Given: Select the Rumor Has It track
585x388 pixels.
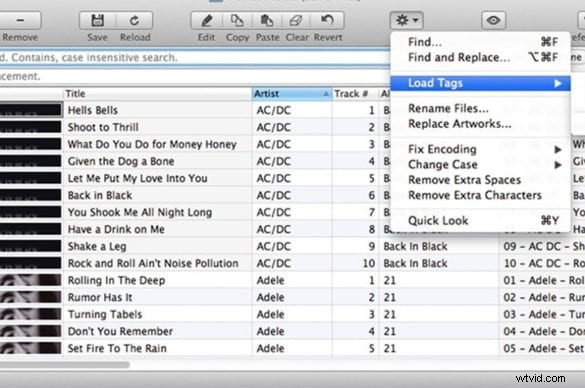Looking at the screenshot, I should click(100, 297).
